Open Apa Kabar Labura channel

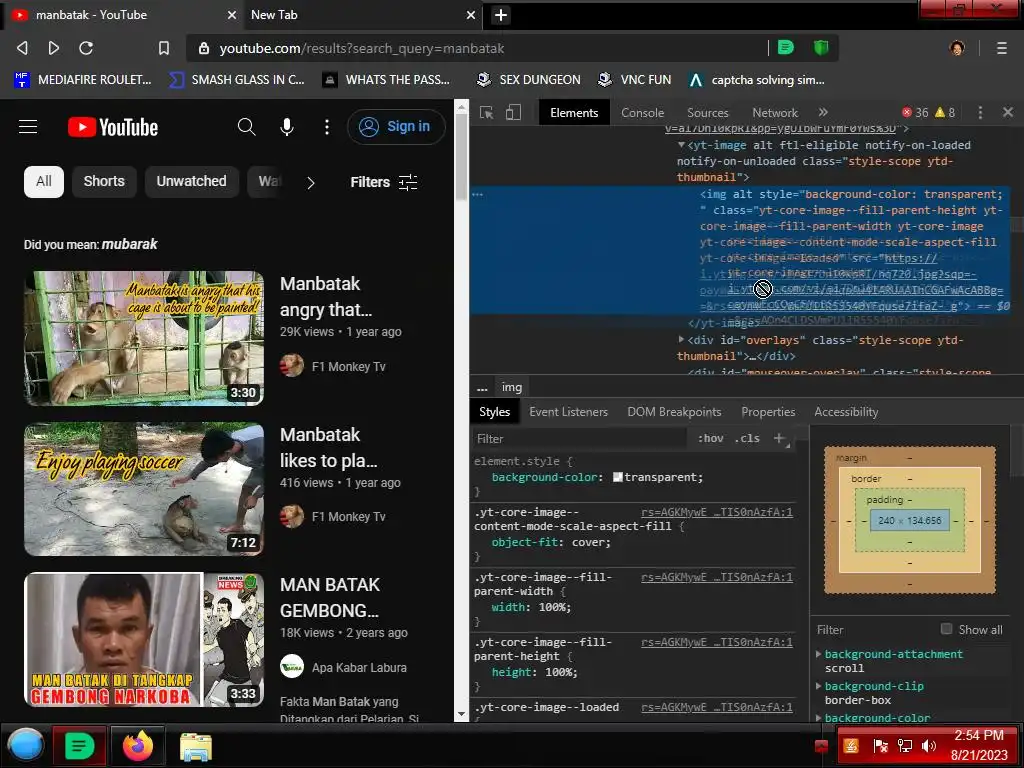359,667
